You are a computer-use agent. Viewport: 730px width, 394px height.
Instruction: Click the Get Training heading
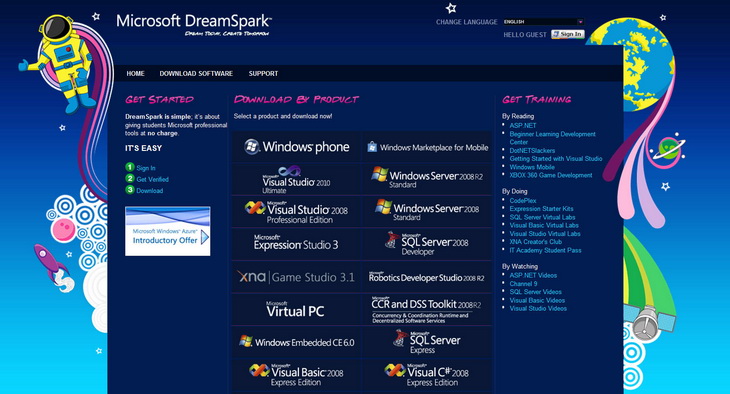pyautogui.click(x=536, y=99)
